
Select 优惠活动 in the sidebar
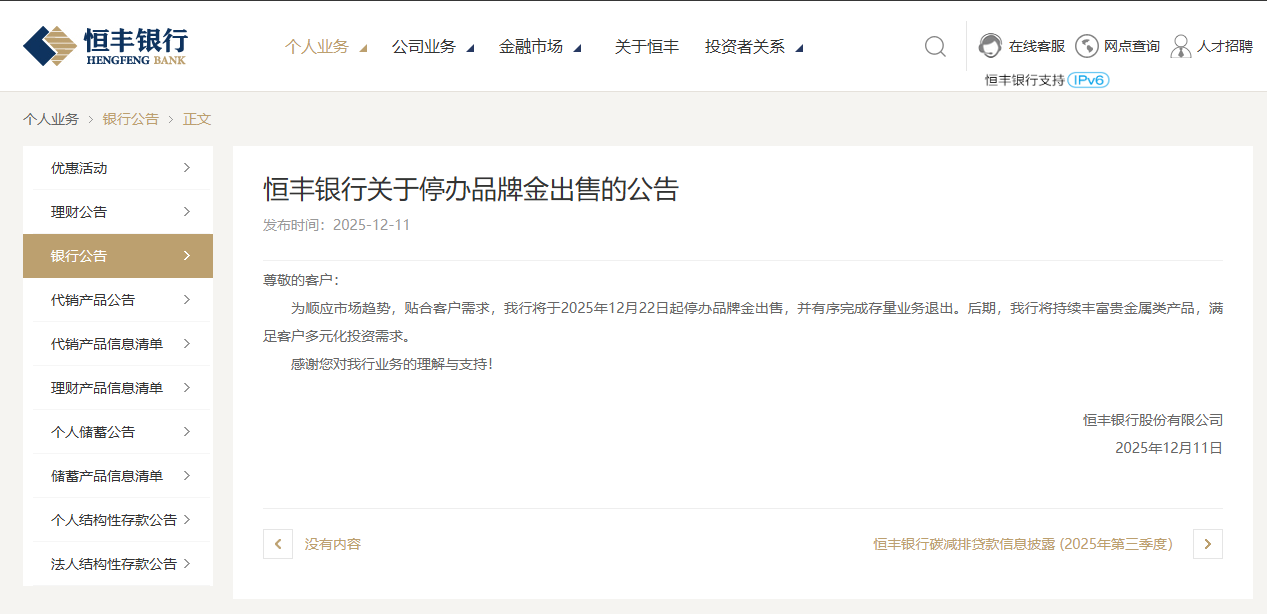(x=118, y=168)
